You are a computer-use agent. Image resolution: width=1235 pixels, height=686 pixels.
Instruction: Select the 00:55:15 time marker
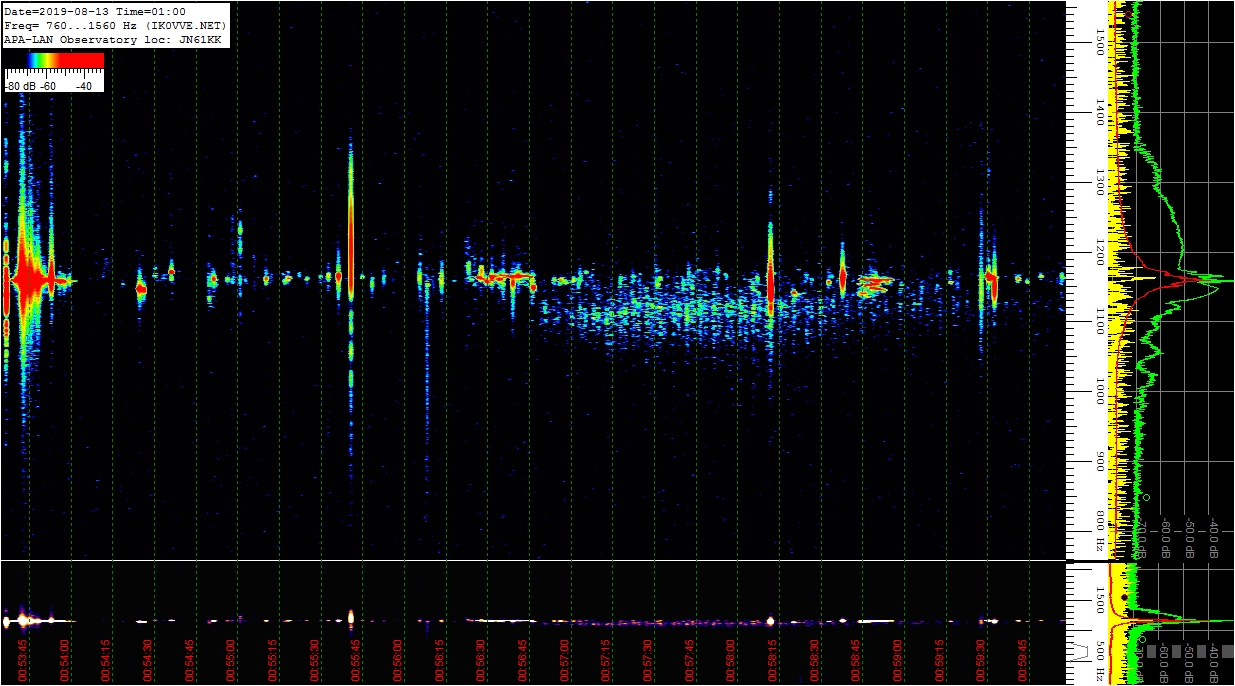point(273,660)
